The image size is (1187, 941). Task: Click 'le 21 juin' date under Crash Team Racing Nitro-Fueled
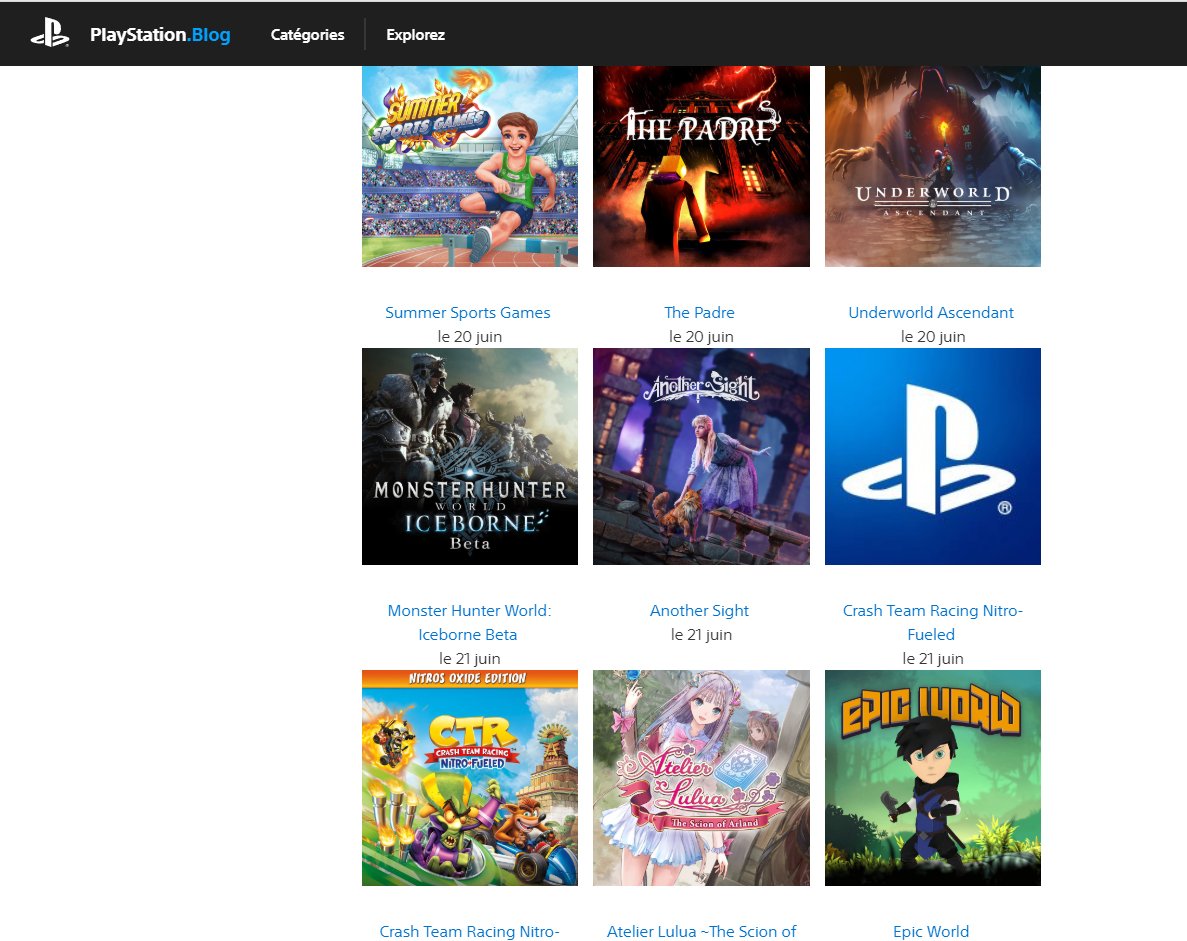pos(933,659)
